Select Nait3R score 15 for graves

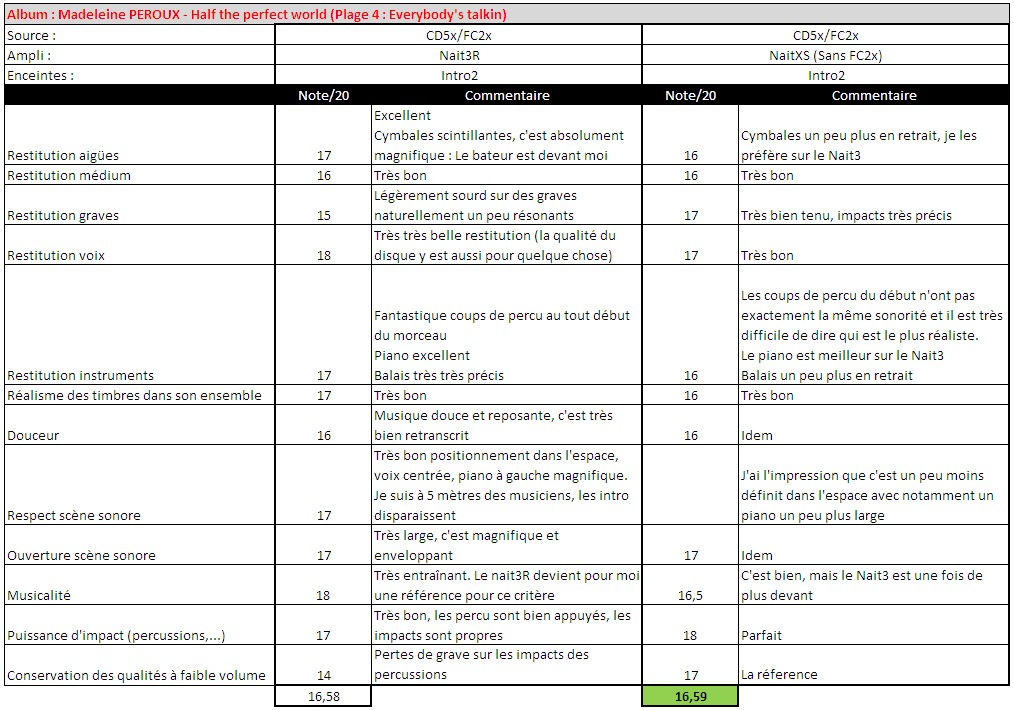[323, 204]
